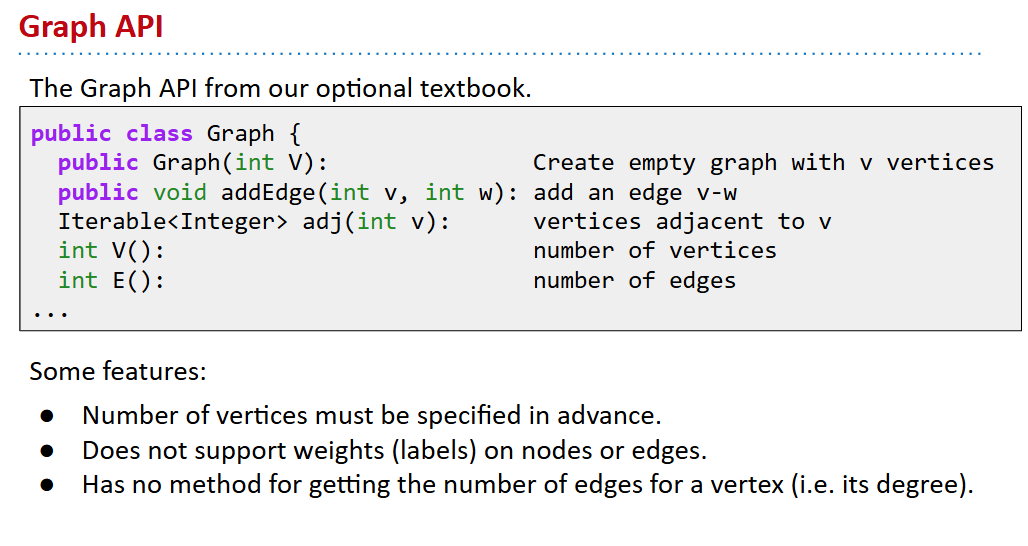Click the bullet 'Number of vertices must be specified in advance.'
Screen dimensions: 1028x546
(371, 415)
